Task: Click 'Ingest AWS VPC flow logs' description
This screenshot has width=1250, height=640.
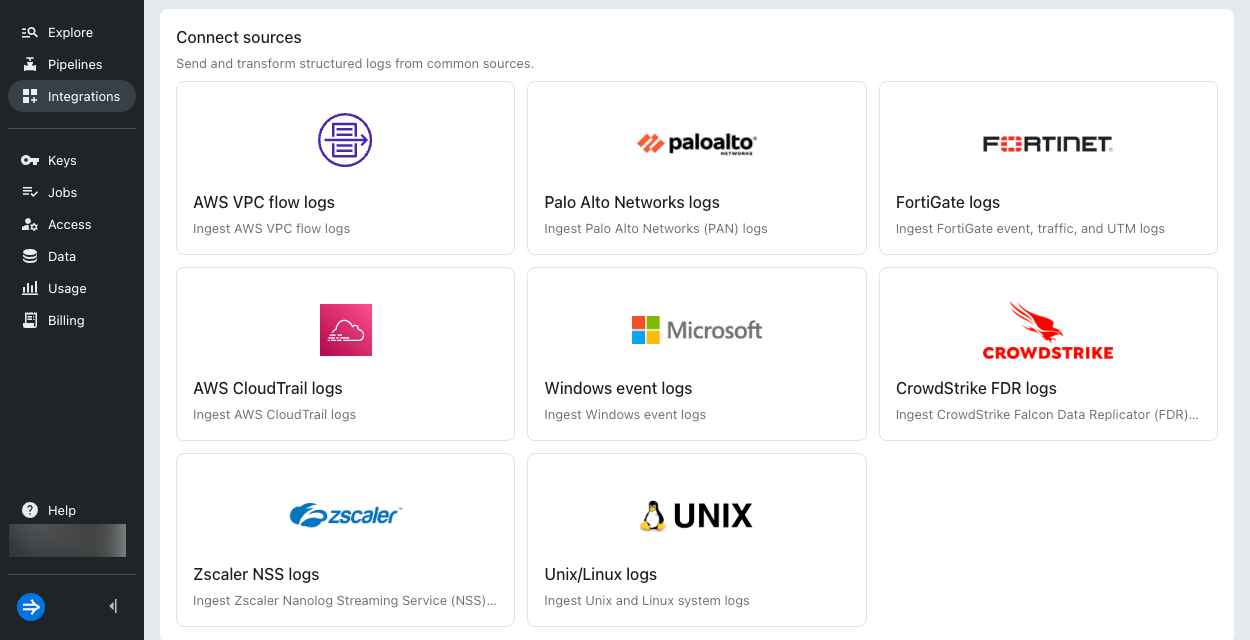Action: pos(272,228)
